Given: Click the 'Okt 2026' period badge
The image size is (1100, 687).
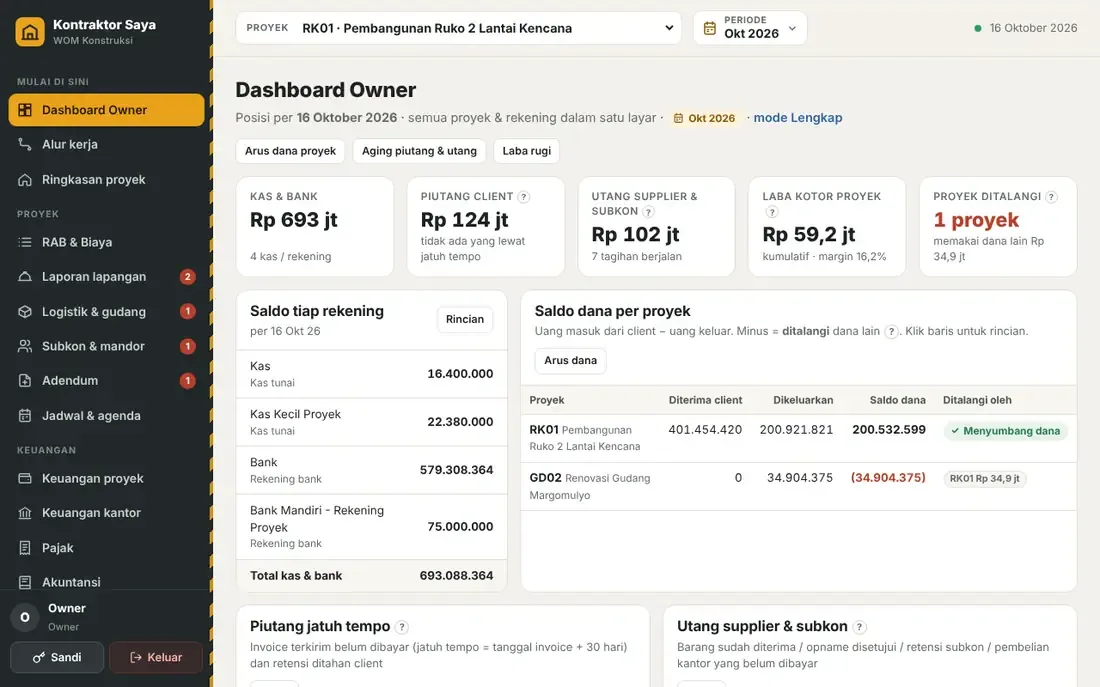Looking at the screenshot, I should coord(705,119).
